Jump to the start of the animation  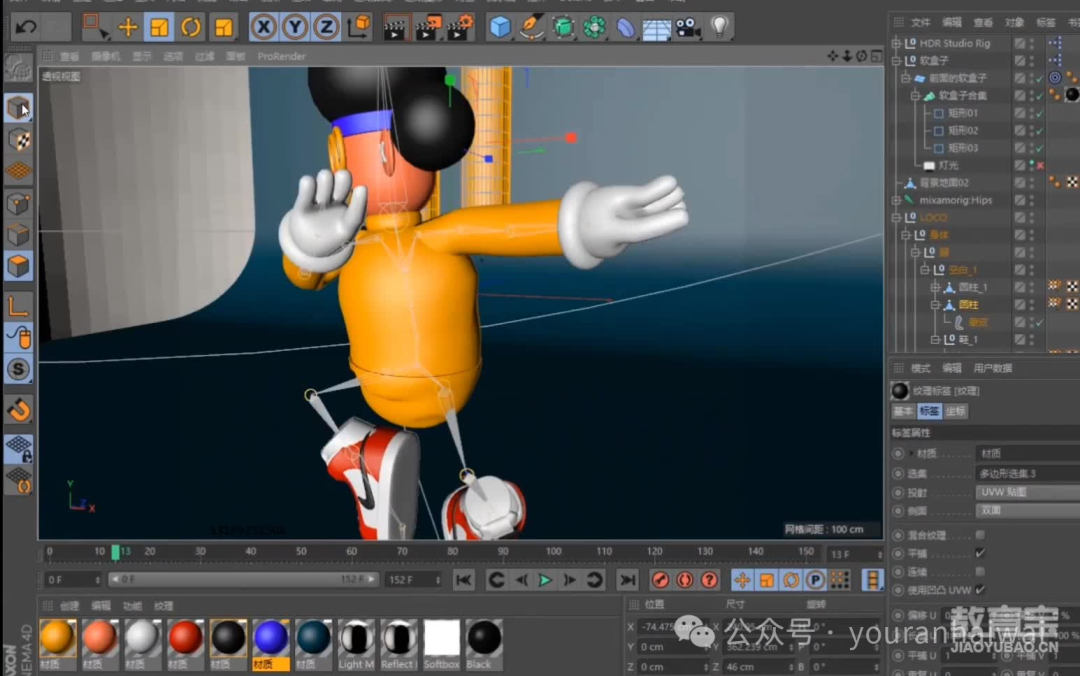464,580
